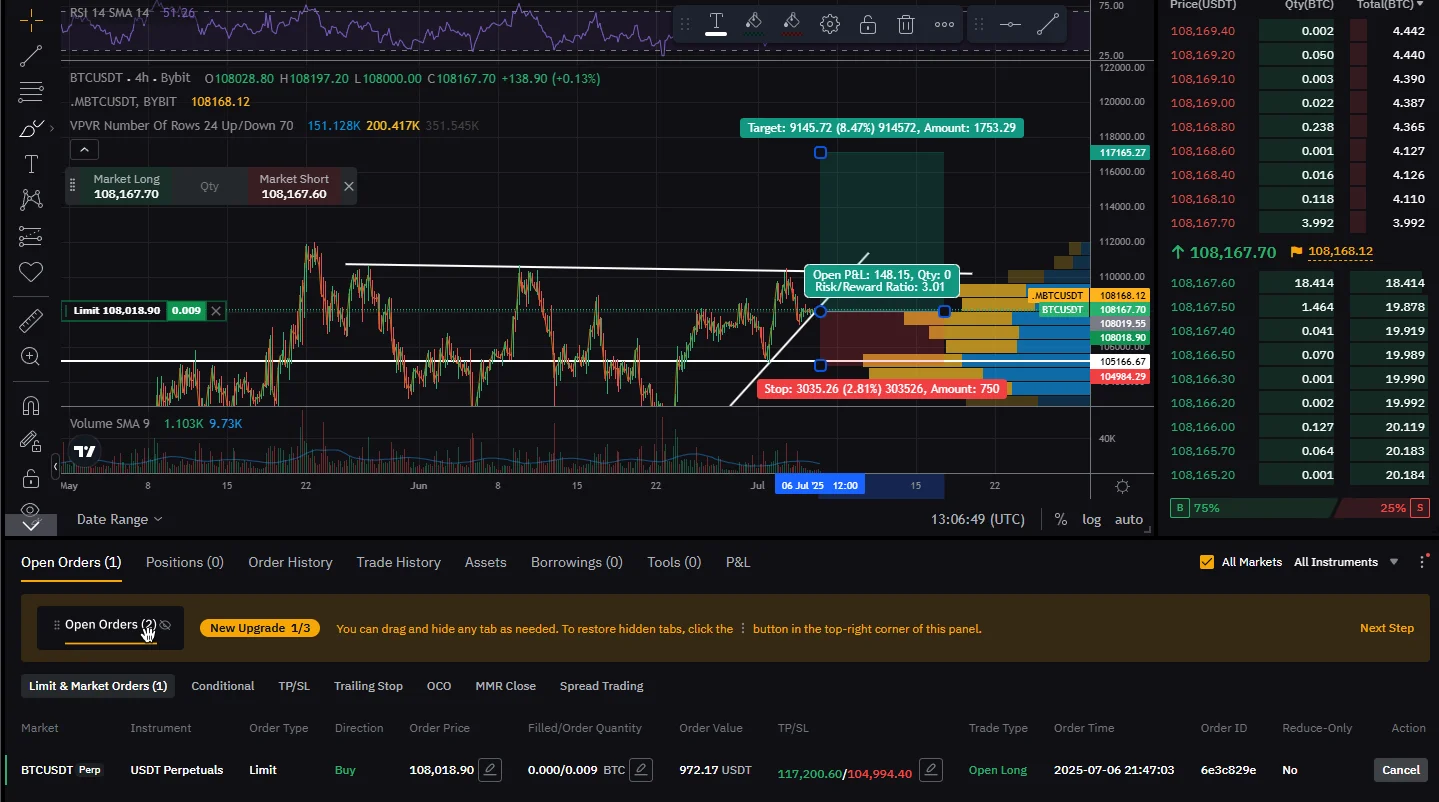Open the chart patterns tool
The height and width of the screenshot is (802, 1439).
[31, 200]
